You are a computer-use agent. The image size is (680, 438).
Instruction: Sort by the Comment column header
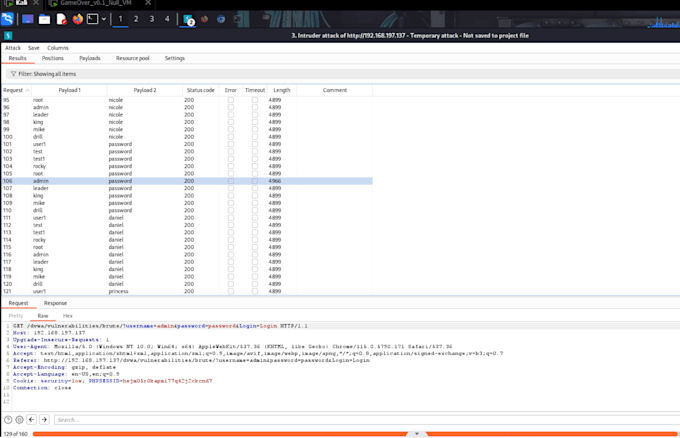pyautogui.click(x=335, y=90)
